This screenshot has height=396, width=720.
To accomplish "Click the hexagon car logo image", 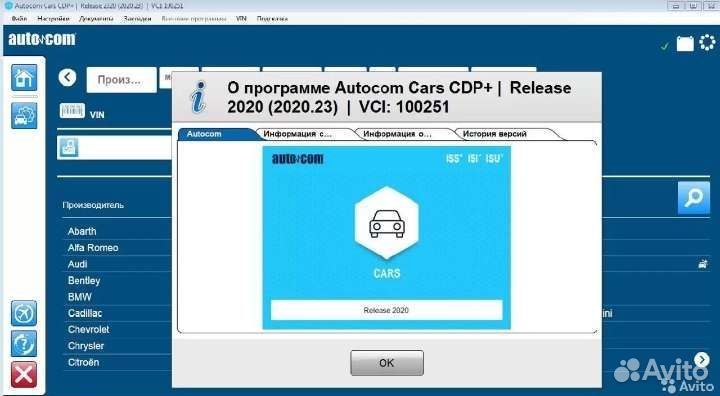I will click(x=387, y=222).
